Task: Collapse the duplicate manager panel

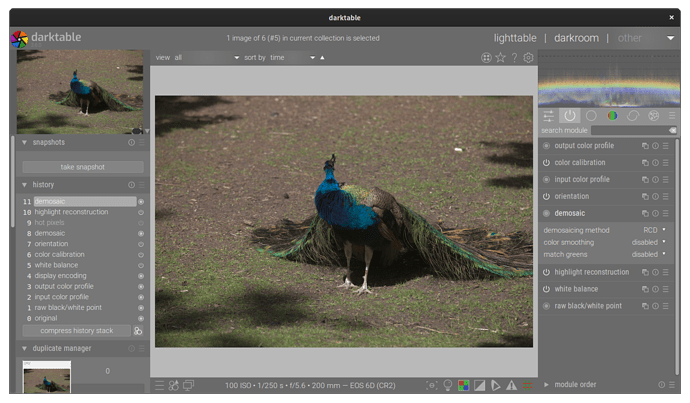Action: pyautogui.click(x=24, y=348)
